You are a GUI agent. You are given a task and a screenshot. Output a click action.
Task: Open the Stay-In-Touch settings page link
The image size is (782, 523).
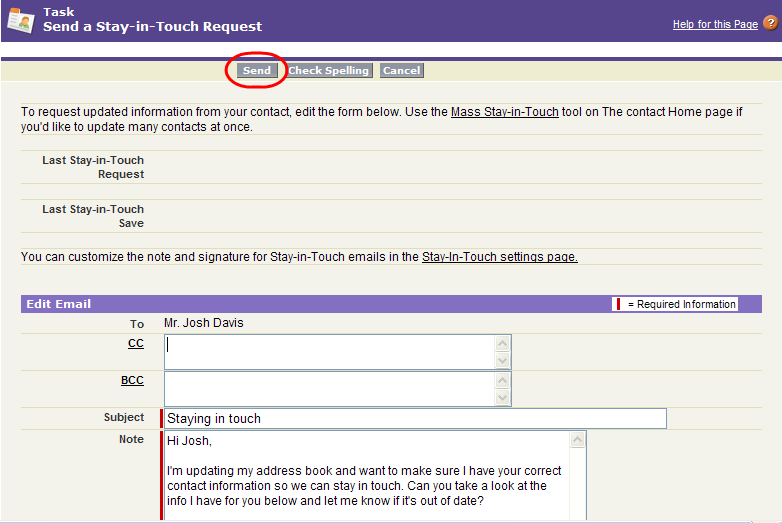[499, 257]
